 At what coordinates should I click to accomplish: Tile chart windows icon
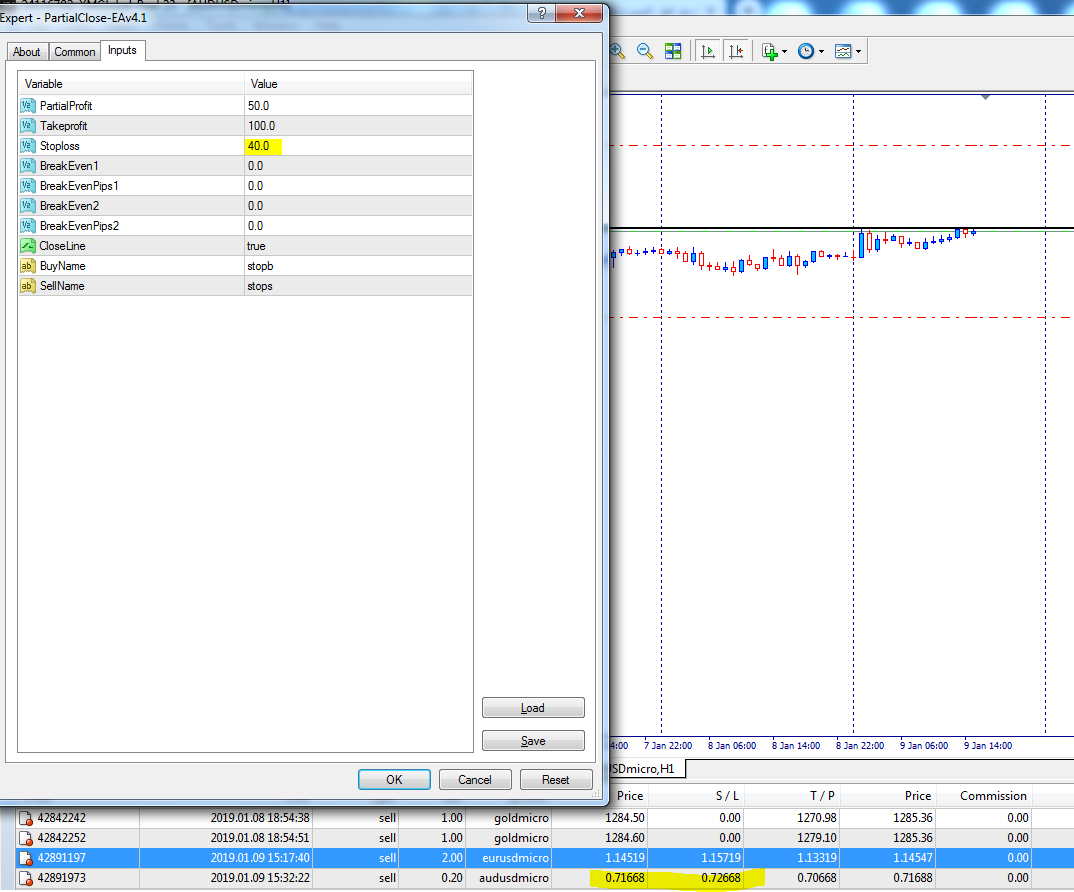pyautogui.click(x=673, y=51)
